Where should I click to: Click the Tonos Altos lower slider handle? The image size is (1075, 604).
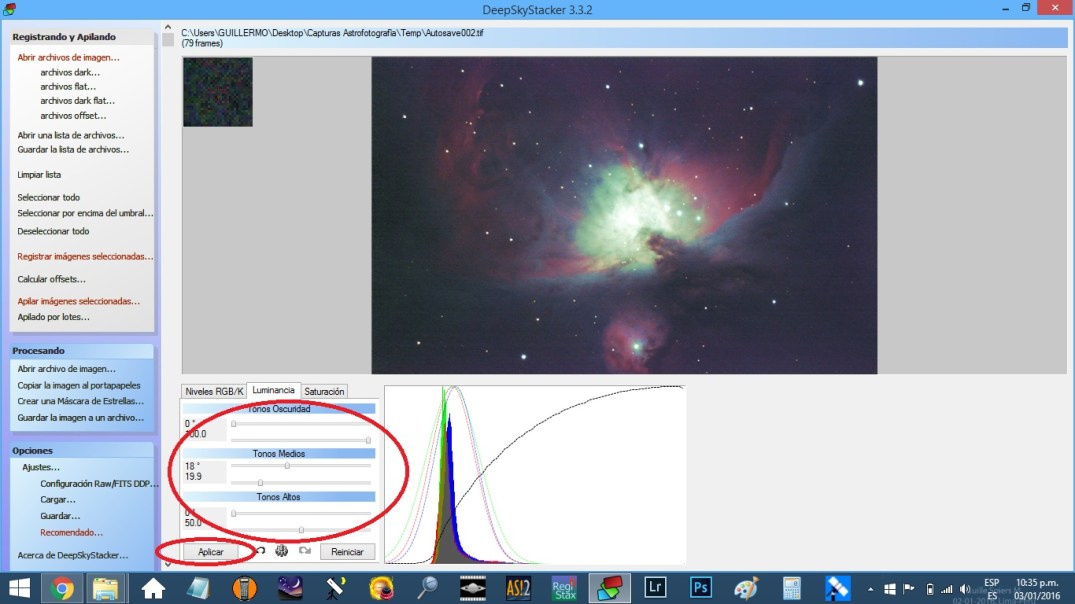click(301, 530)
